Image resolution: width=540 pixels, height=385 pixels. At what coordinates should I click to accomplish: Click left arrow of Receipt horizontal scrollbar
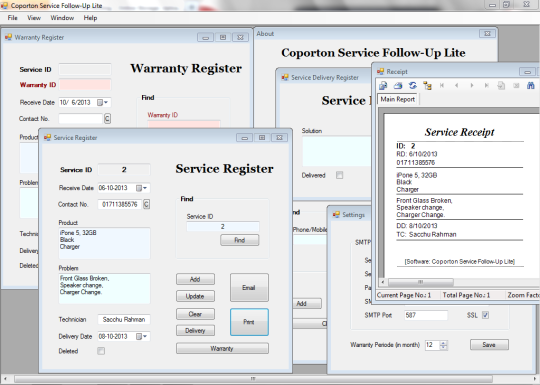[x=383, y=282]
